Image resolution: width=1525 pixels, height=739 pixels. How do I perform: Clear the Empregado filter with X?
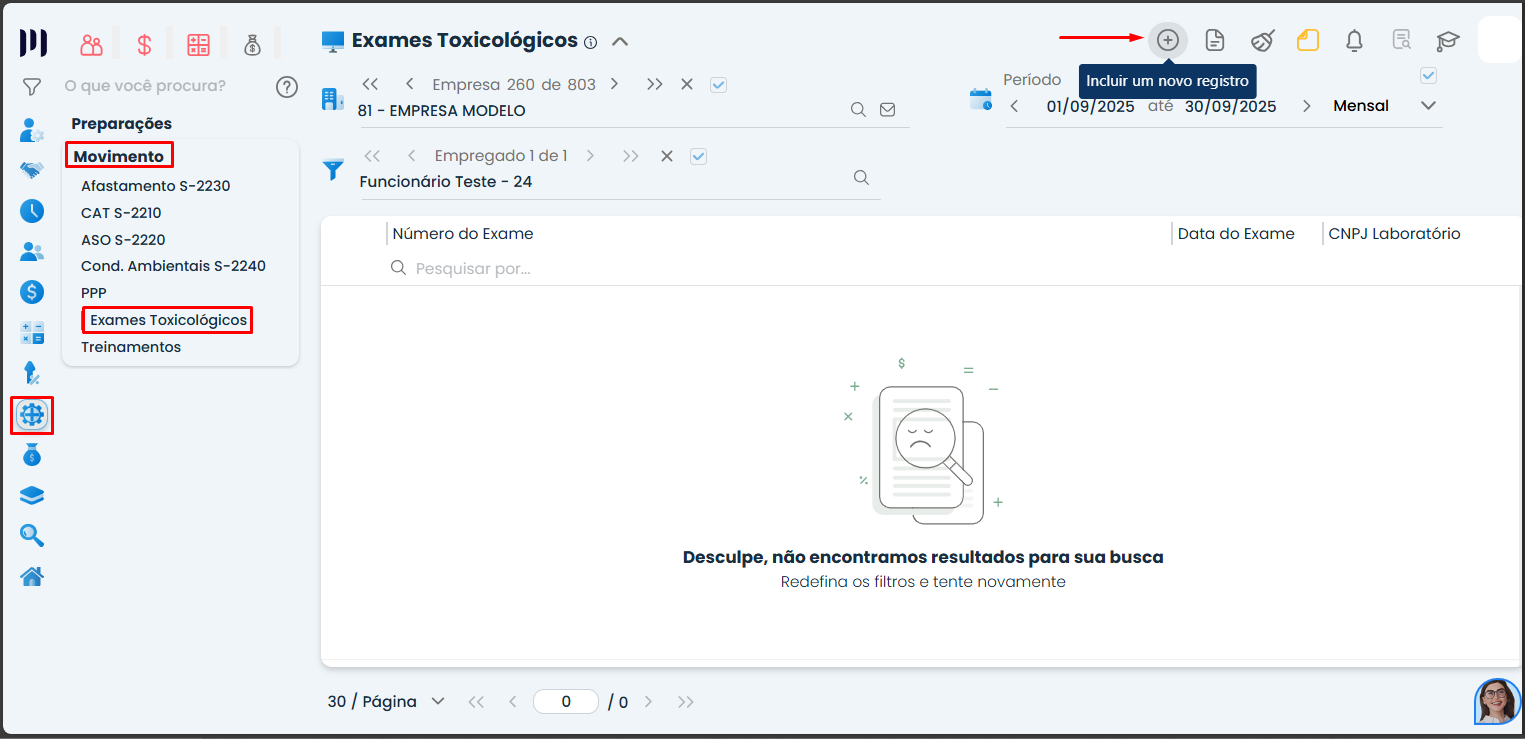[x=667, y=156]
